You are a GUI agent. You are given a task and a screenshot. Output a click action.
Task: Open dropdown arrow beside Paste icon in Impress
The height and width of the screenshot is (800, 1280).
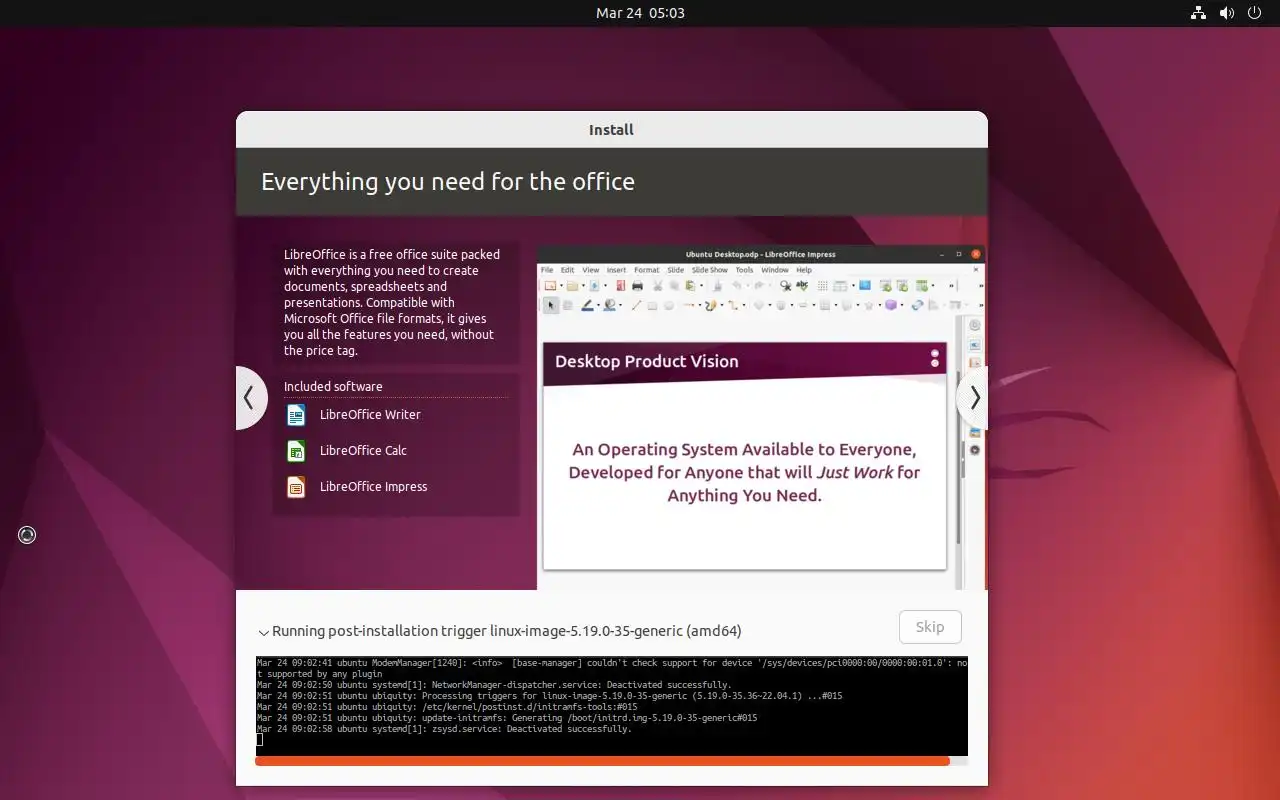pos(702,285)
